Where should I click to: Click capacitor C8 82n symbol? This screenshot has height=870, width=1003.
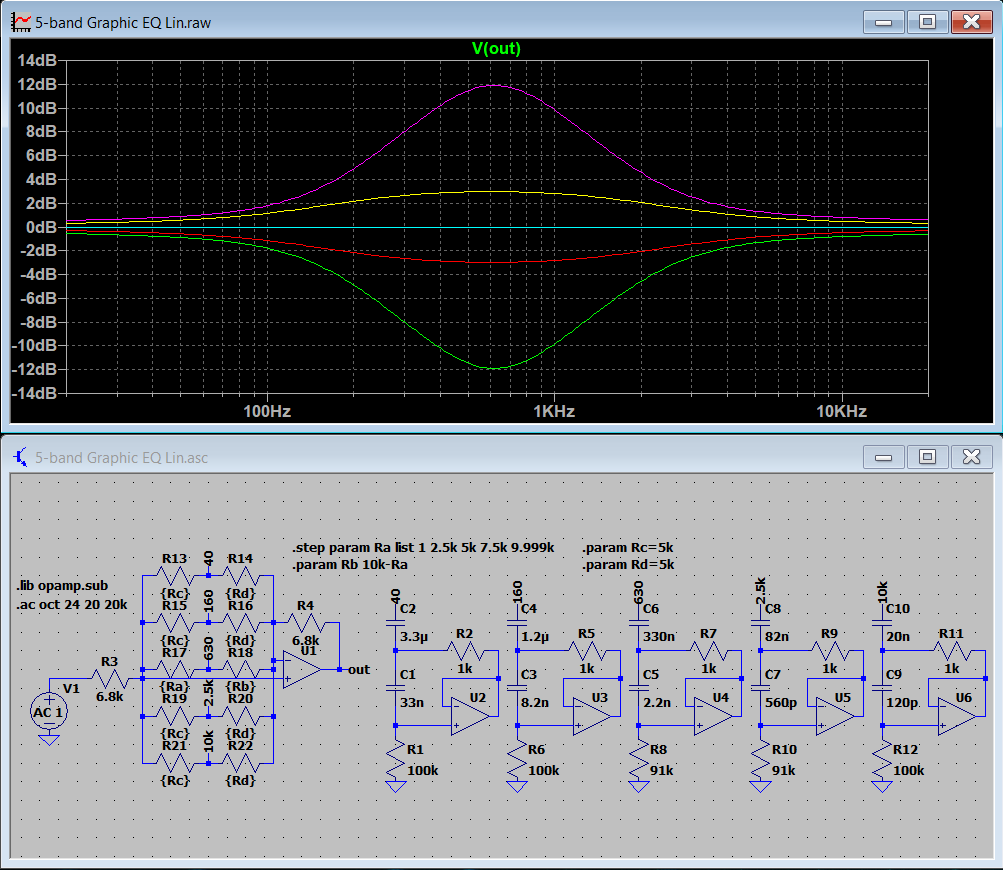760,622
